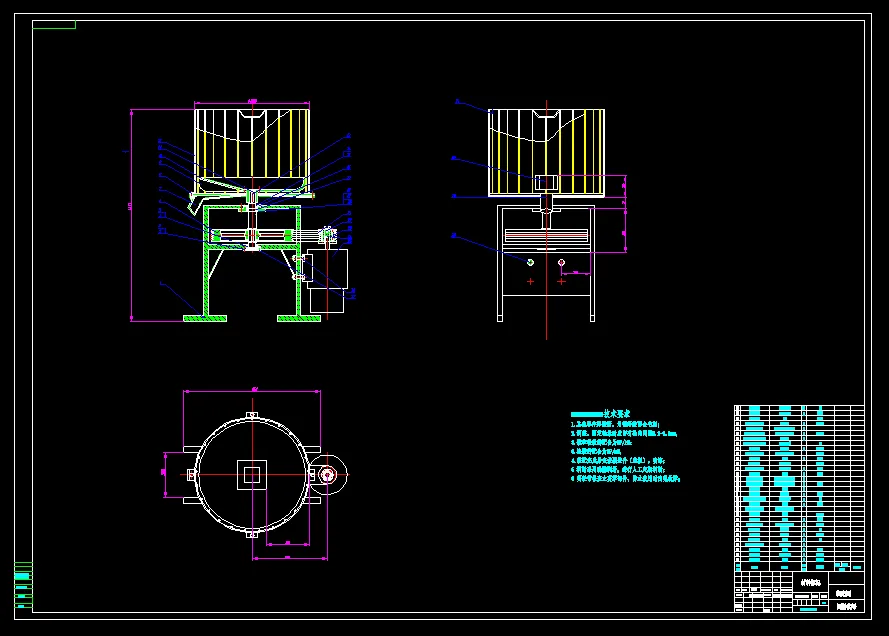Image resolution: width=889 pixels, height=636 pixels.
Task: Click the red hole circle on side-view frame
Action: tap(561, 262)
